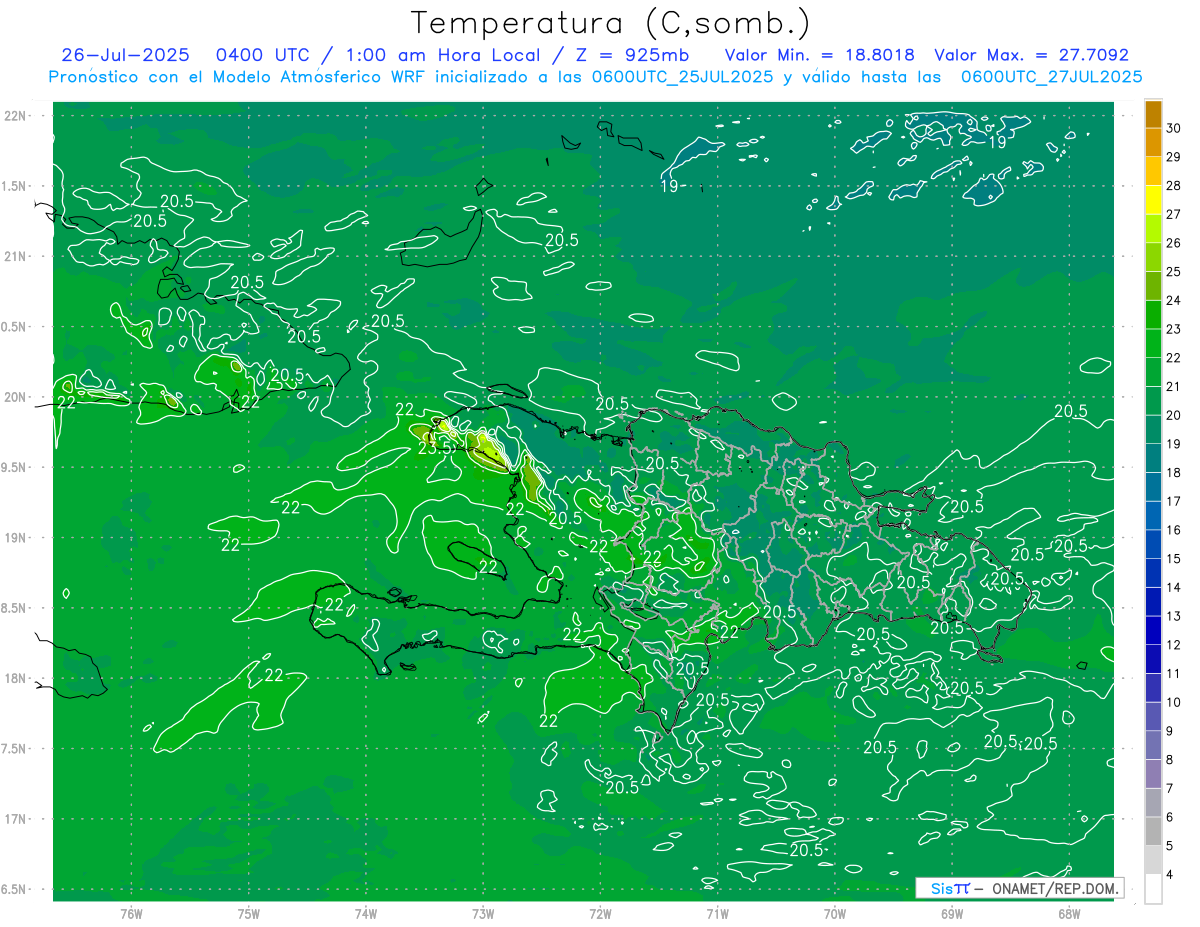Click the color scale label "21"
This screenshot has height=927, width=1200.
[1174, 387]
